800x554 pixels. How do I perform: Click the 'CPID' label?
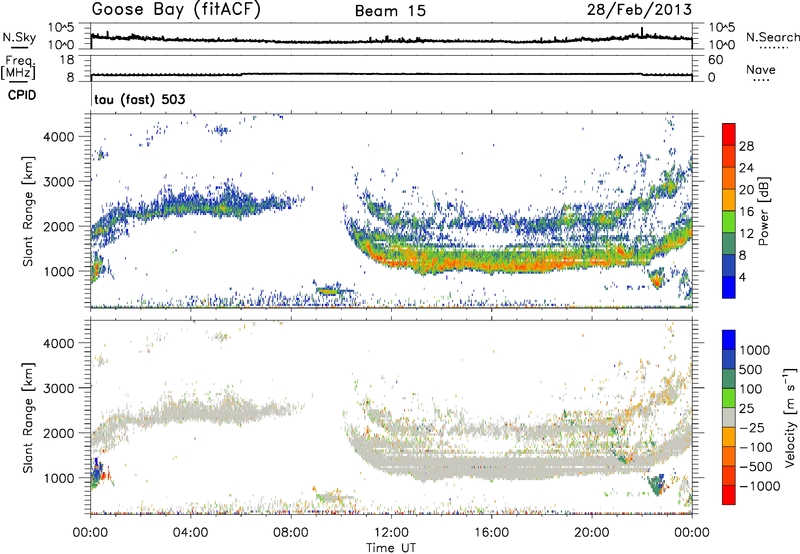(x=22, y=95)
